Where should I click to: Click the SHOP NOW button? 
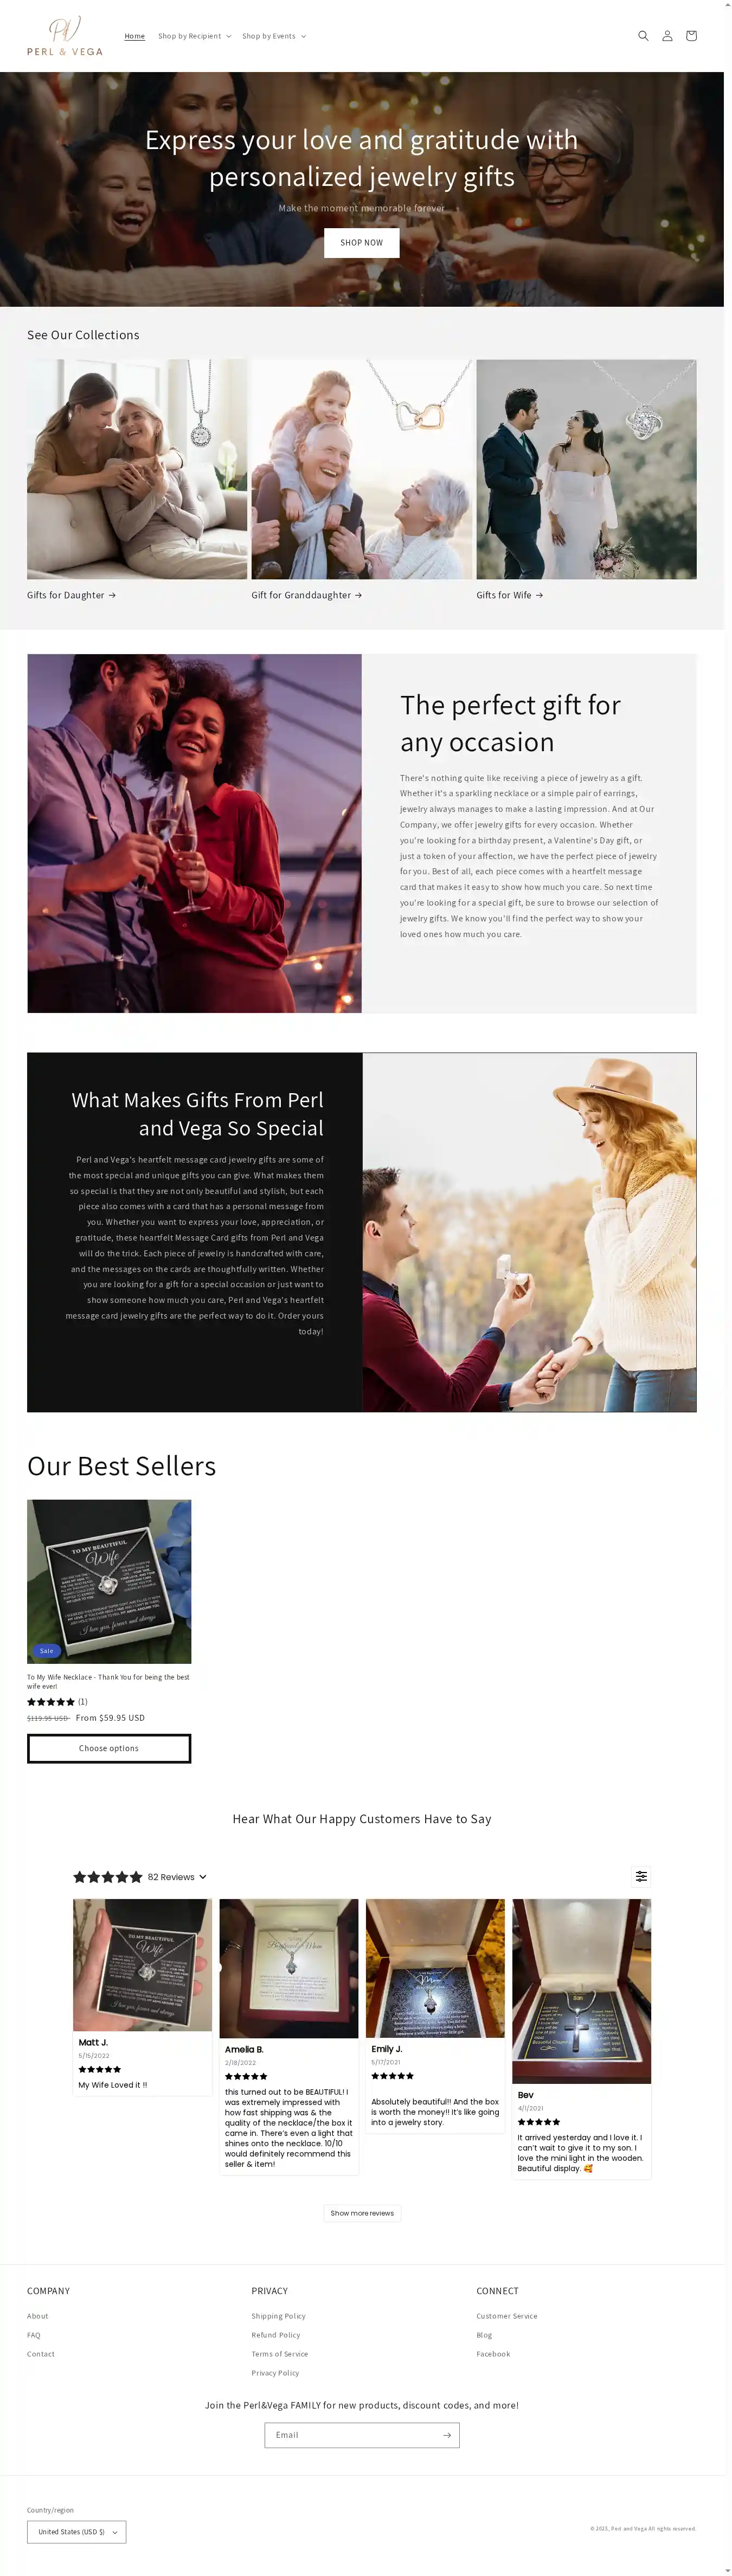click(x=362, y=243)
